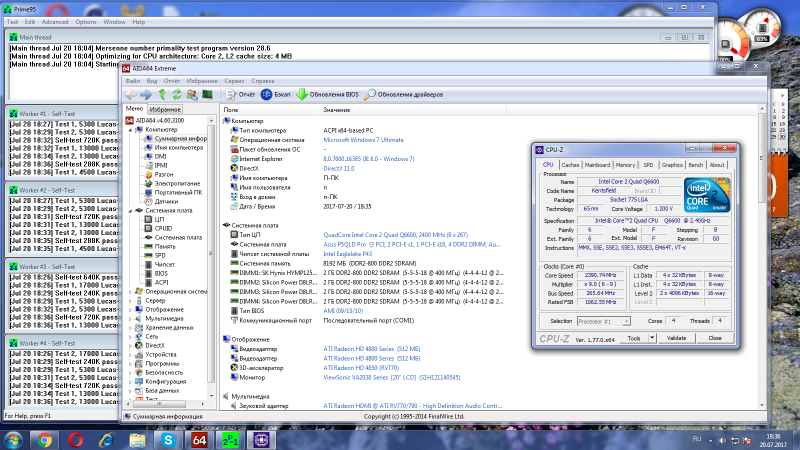Open Google Chrome from the taskbar
The image size is (800, 450).
tap(44, 440)
